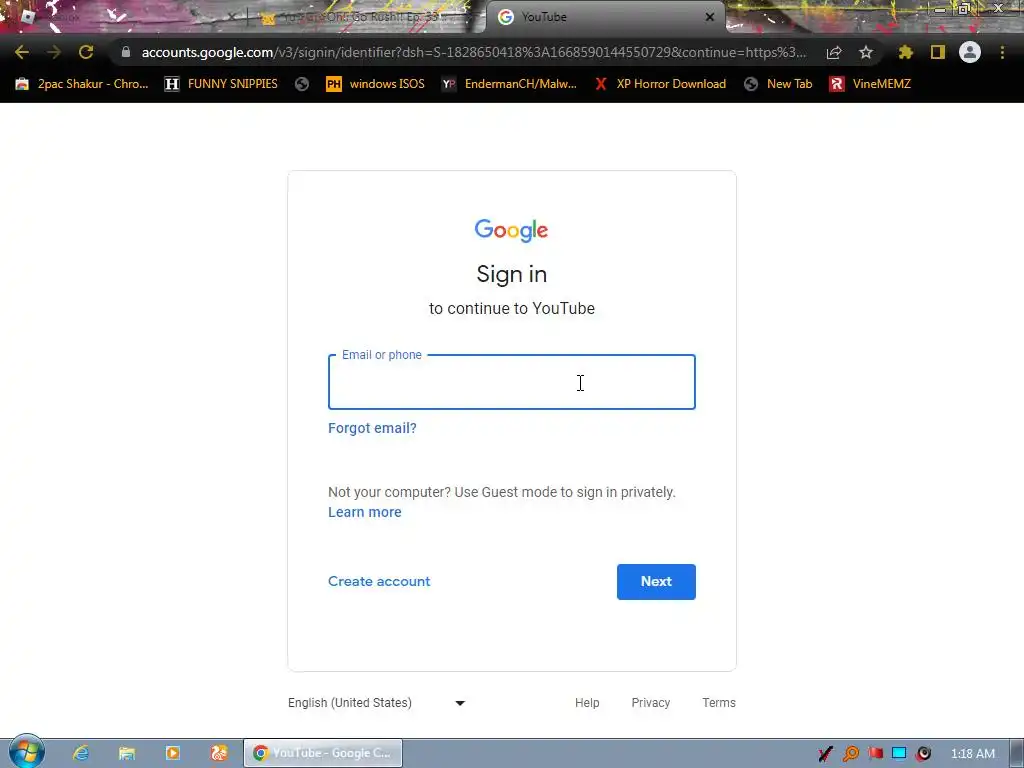Image resolution: width=1024 pixels, height=768 pixels.
Task: Open the New Tab bookmark
Action: [x=779, y=84]
